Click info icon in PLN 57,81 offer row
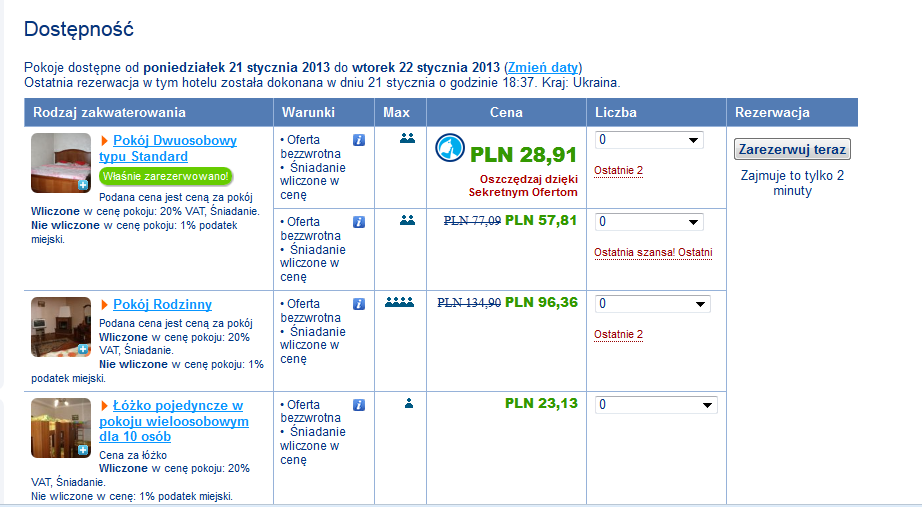The image size is (922, 507). [x=359, y=222]
